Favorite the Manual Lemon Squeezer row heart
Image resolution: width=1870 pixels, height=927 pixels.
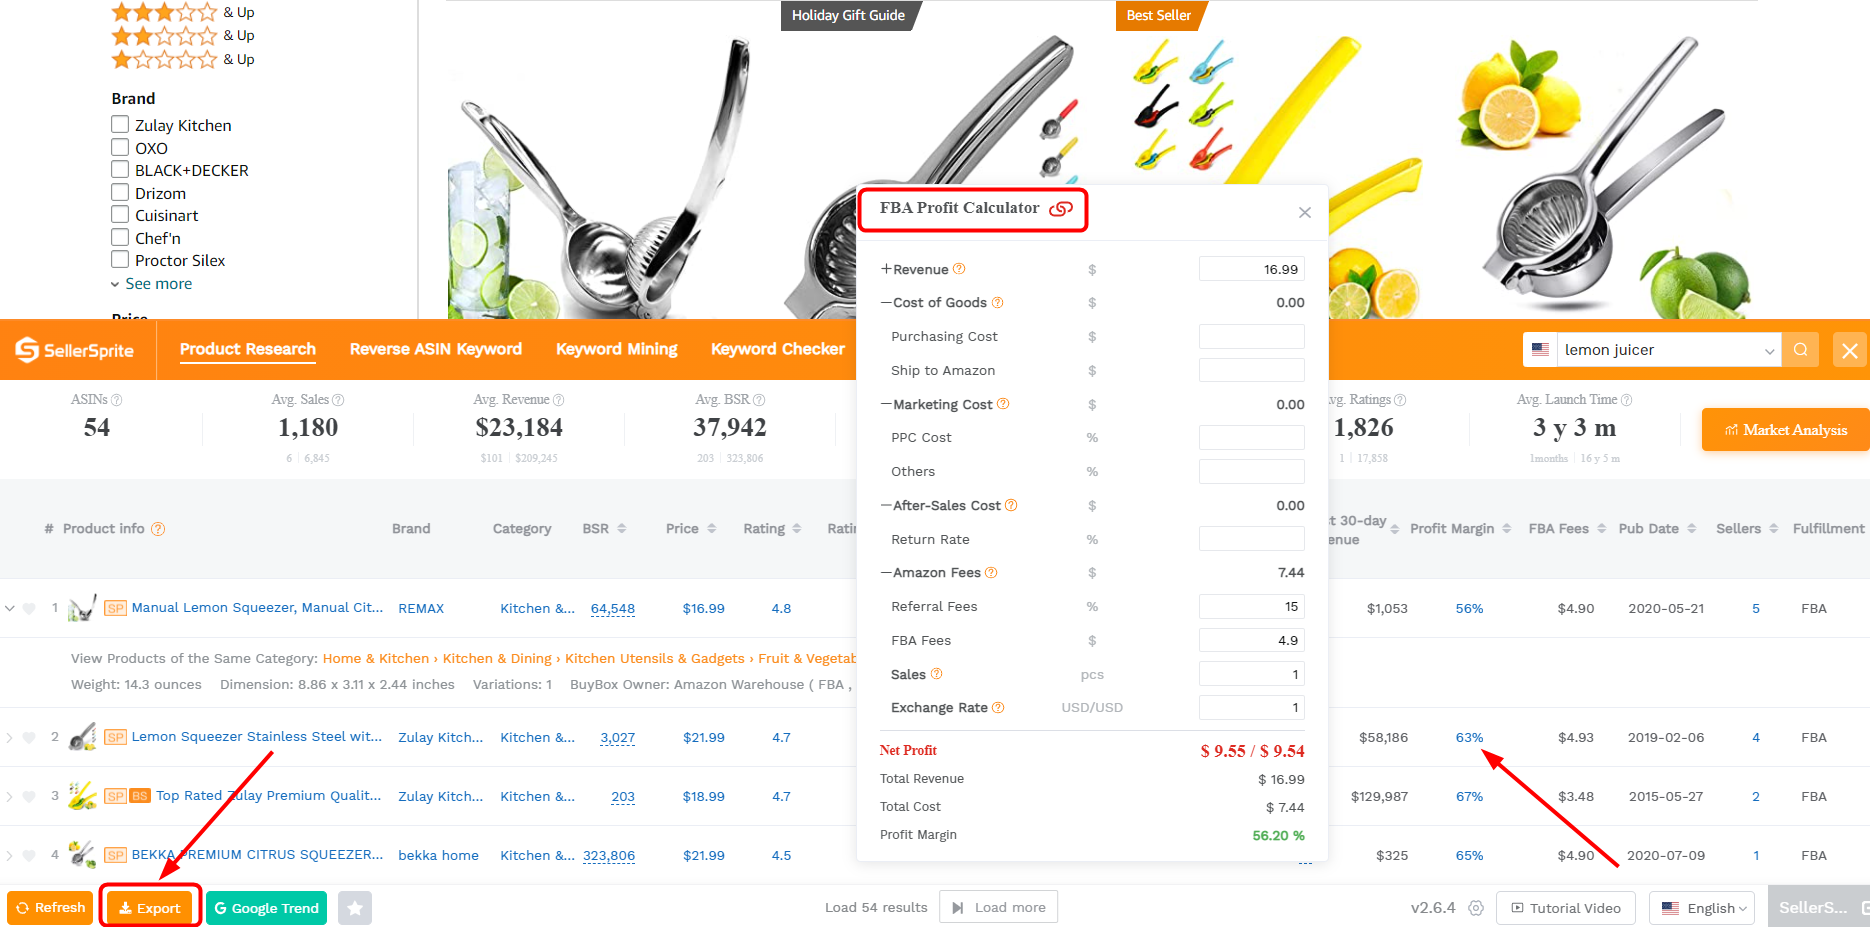pos(30,608)
